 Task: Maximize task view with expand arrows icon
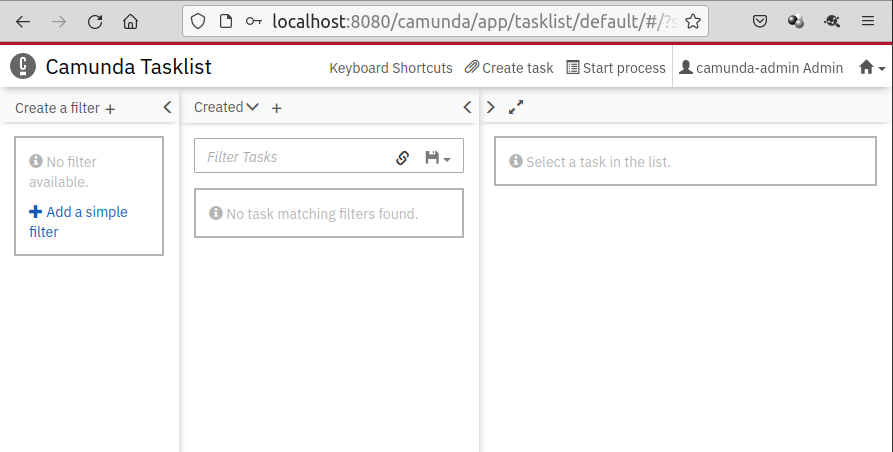516,107
